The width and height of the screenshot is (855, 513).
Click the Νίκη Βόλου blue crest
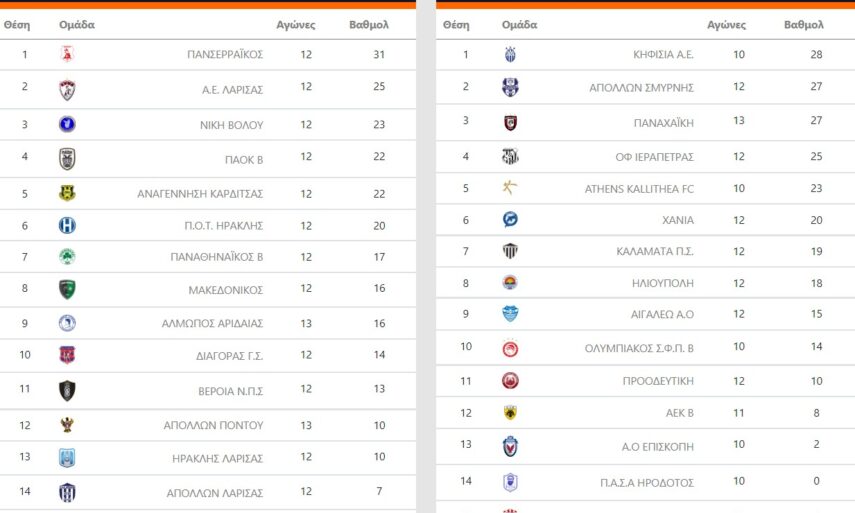(x=67, y=125)
